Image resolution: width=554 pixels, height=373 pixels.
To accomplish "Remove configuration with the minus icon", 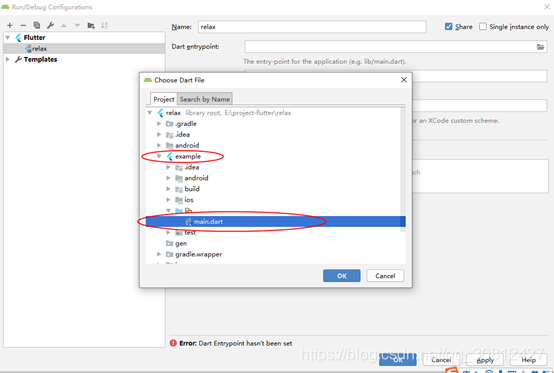I will coord(23,25).
